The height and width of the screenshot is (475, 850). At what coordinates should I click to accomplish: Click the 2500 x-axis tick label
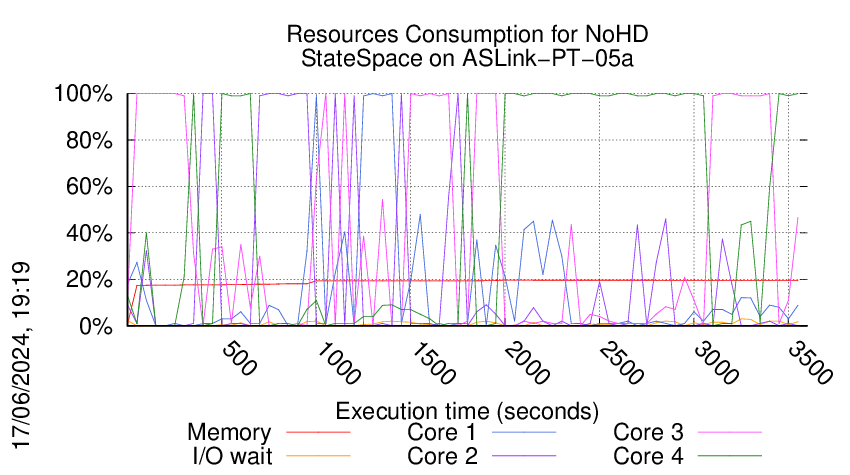coord(621,363)
